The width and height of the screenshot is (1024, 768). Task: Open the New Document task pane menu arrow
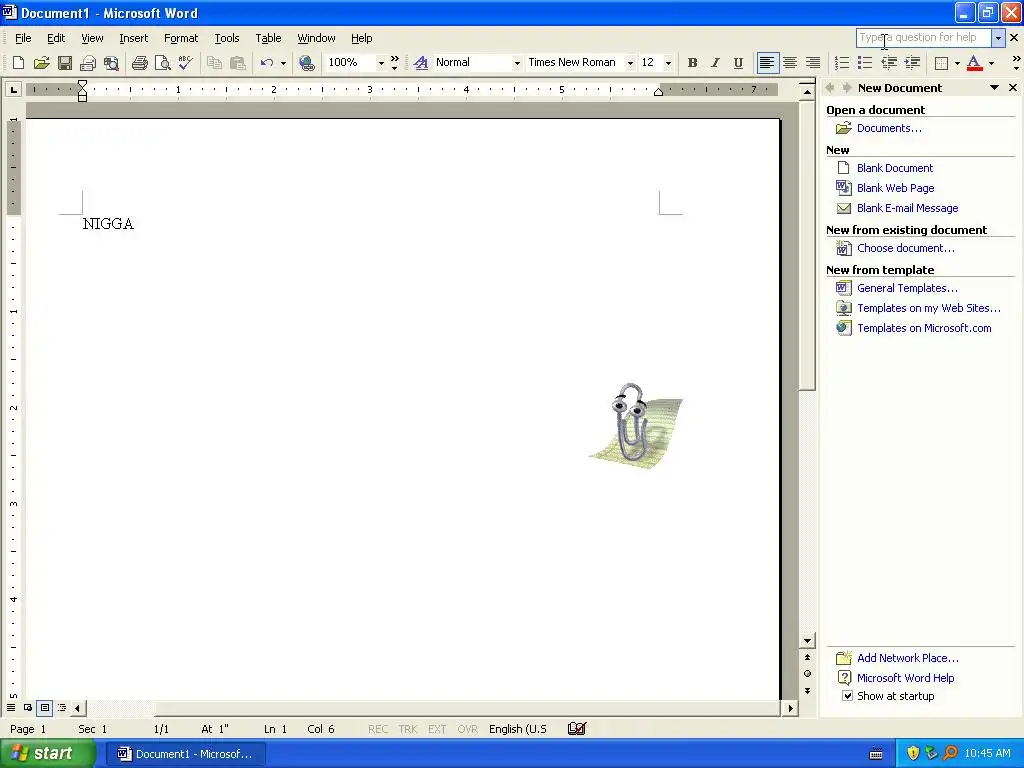[x=994, y=88]
